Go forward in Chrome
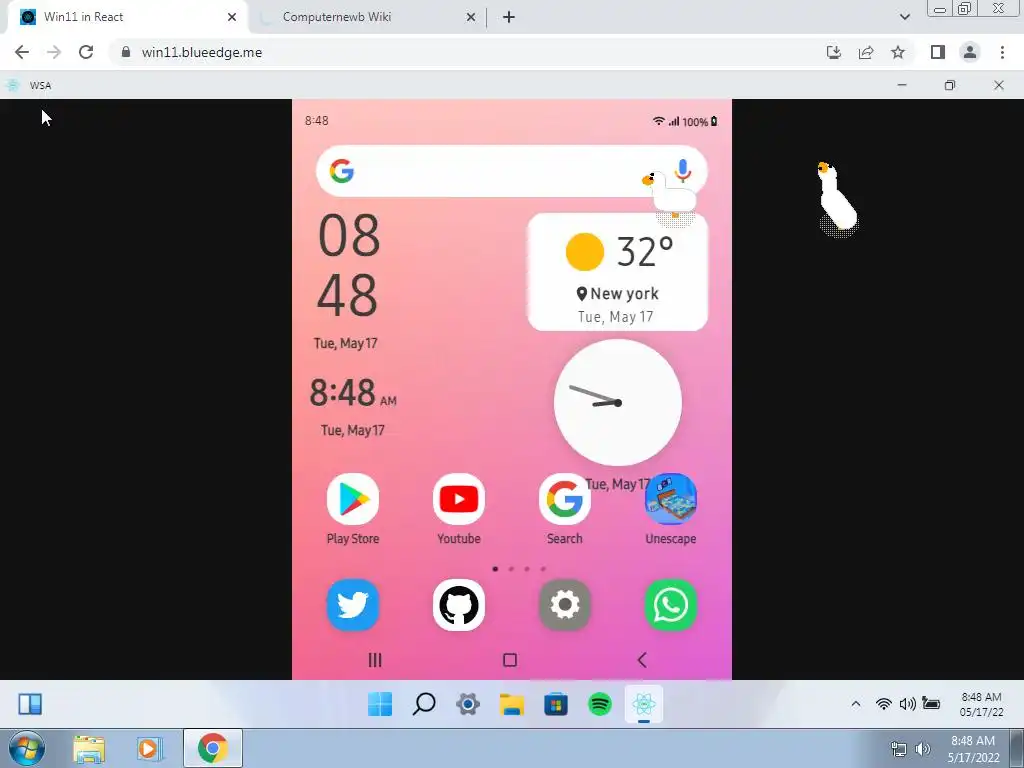The image size is (1024, 768). click(x=54, y=52)
